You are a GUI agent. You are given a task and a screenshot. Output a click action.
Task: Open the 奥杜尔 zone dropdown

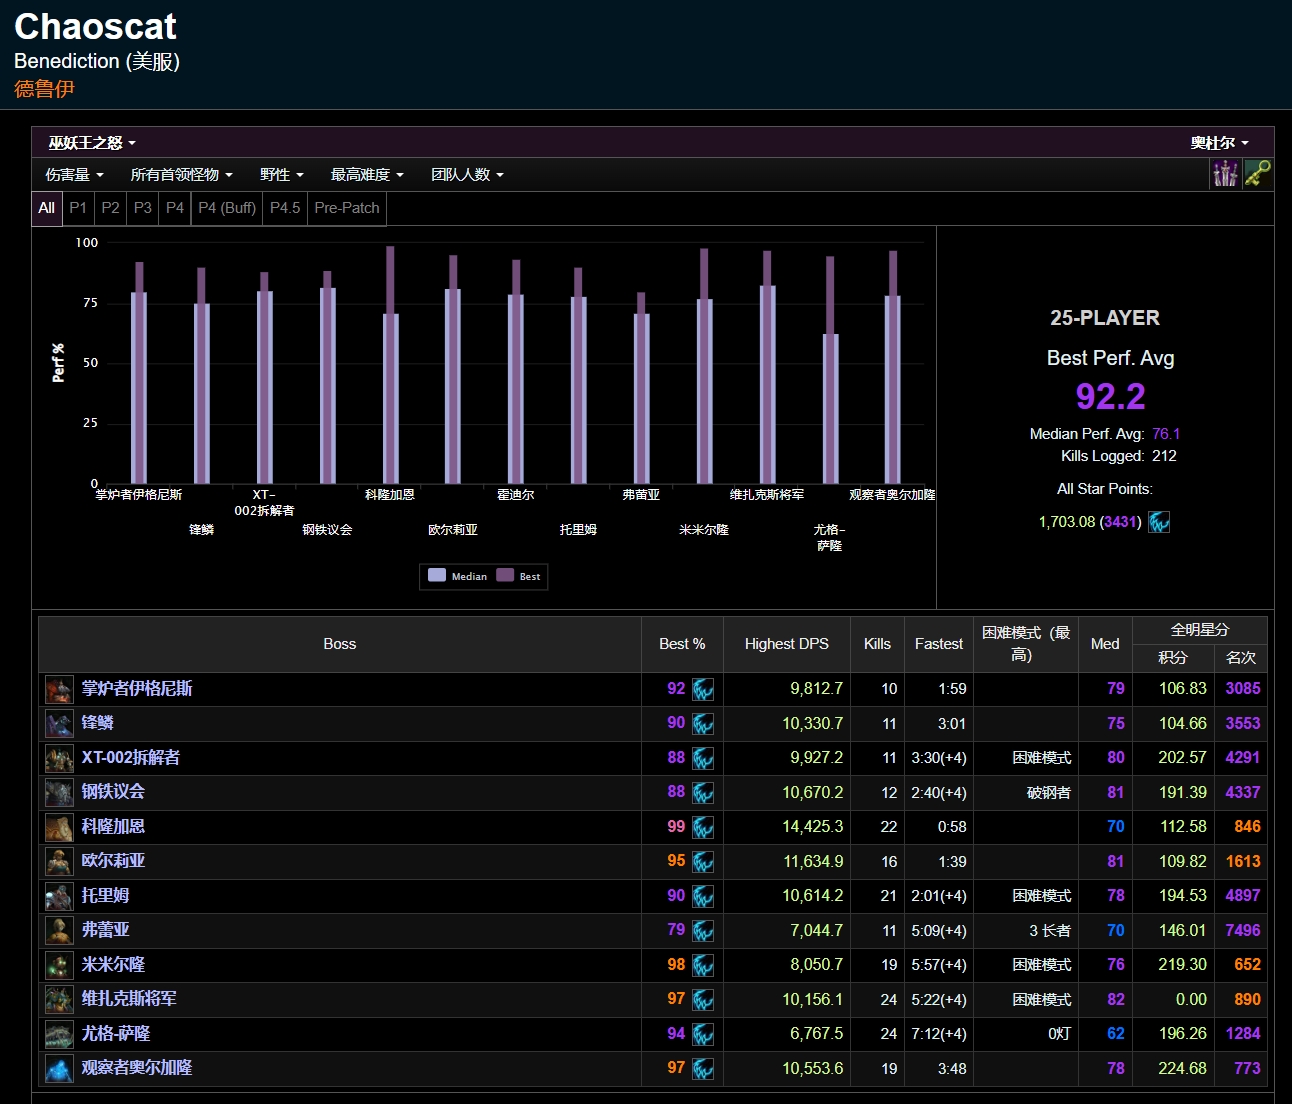(x=1219, y=143)
